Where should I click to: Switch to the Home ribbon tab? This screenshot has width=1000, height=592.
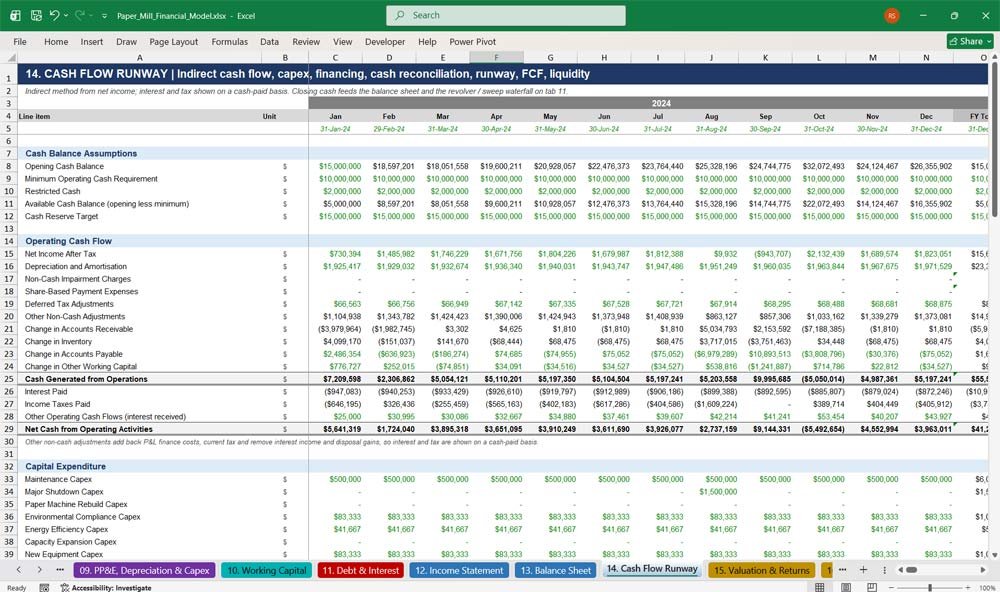56,41
